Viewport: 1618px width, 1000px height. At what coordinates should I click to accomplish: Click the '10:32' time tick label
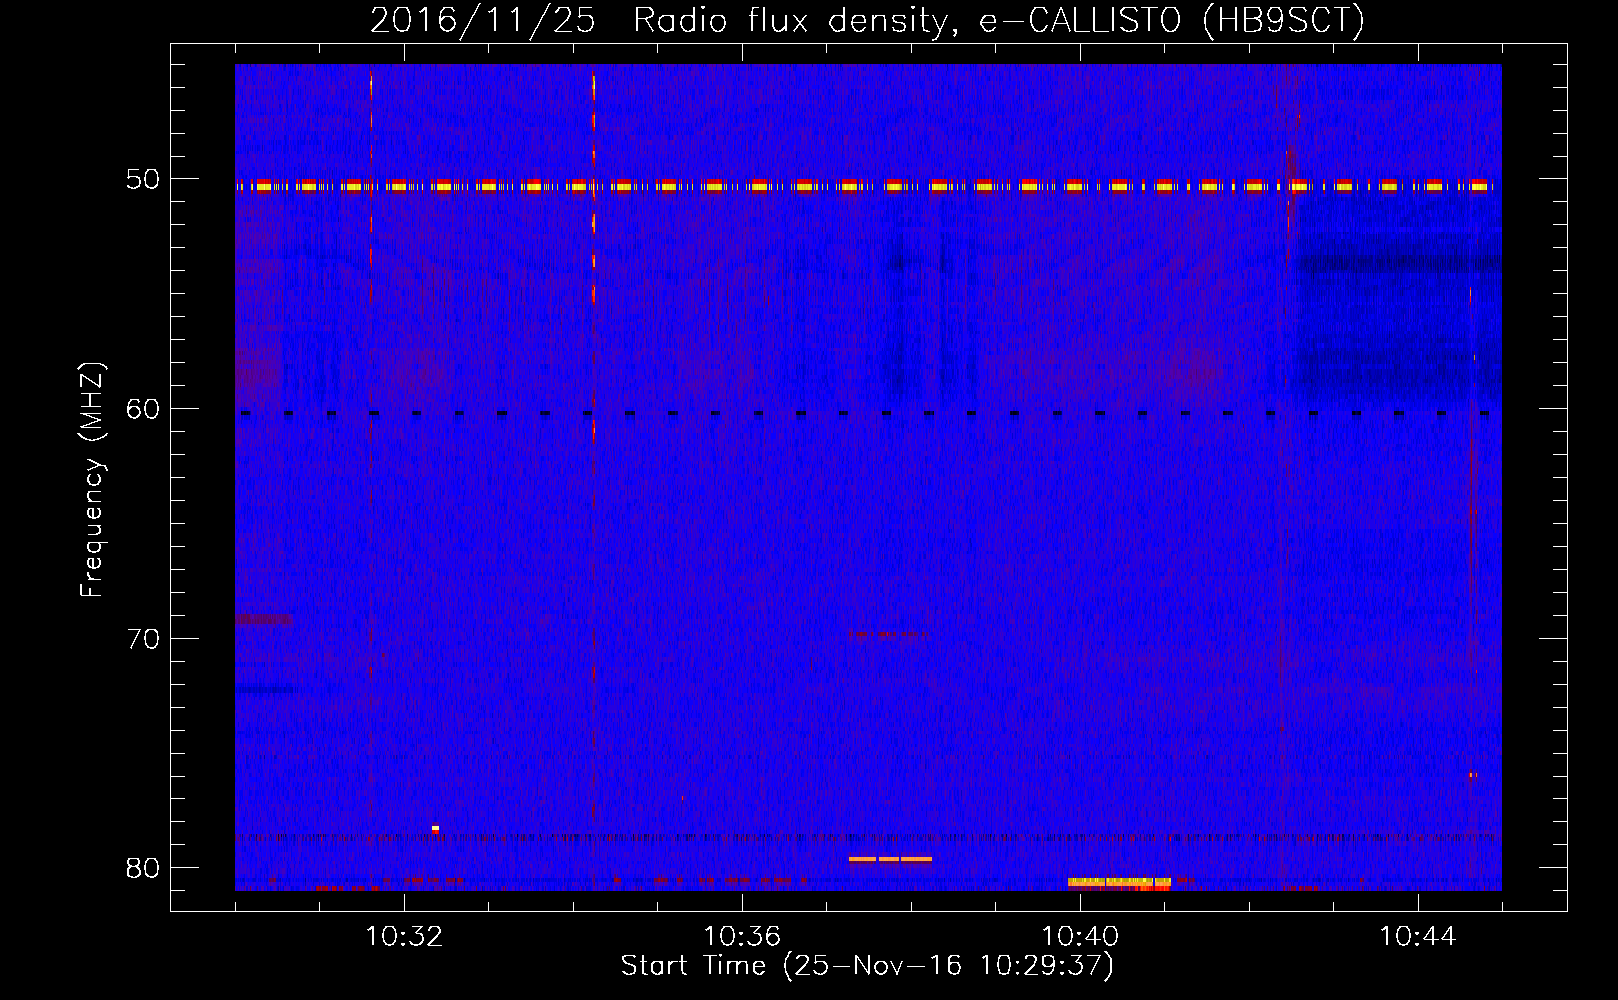(404, 937)
